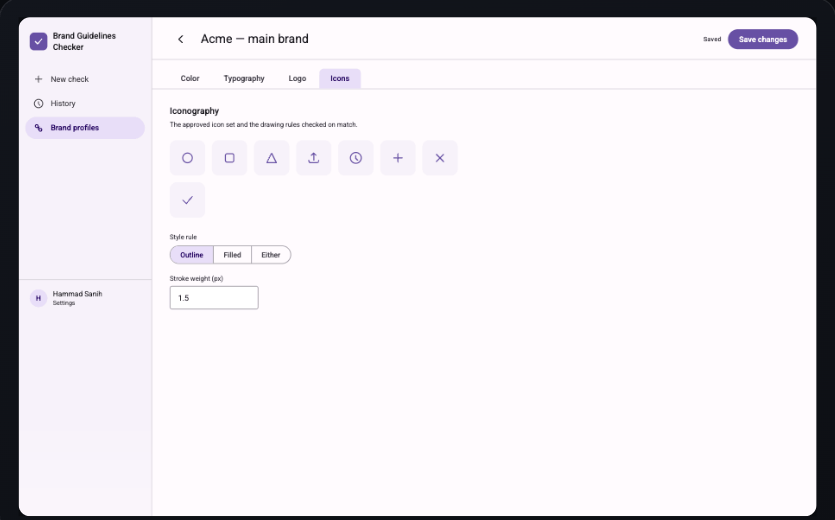835x520 pixels.
Task: Click the Hammad Sanih user name
Action: 77,294
